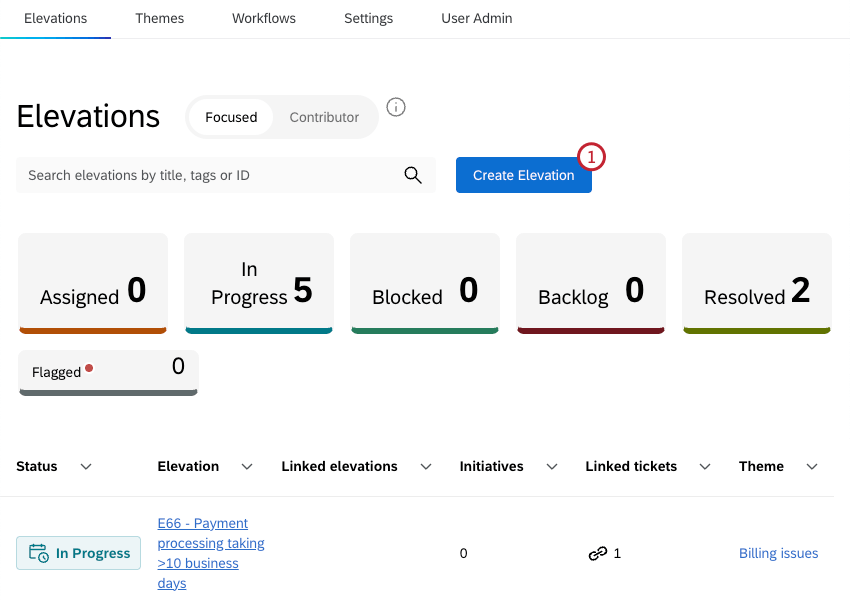This screenshot has width=850, height=600.
Task: Go to the Themes tab
Action: (159, 18)
